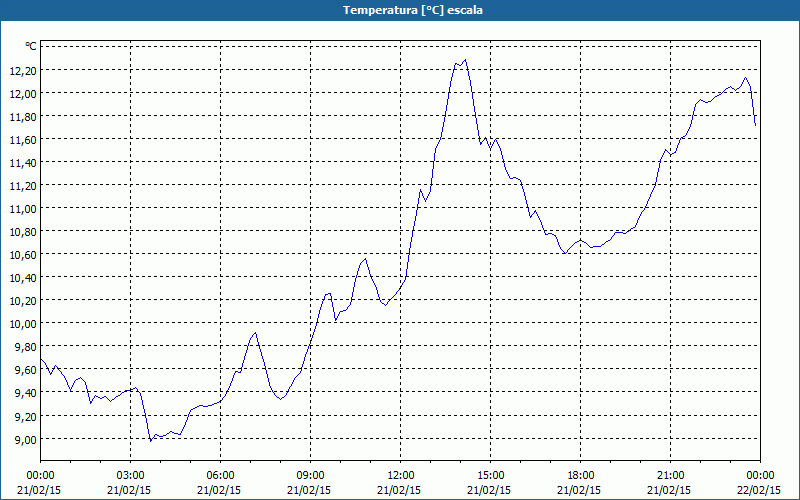Click the 06:00 time label
The image size is (800, 500).
(220, 476)
